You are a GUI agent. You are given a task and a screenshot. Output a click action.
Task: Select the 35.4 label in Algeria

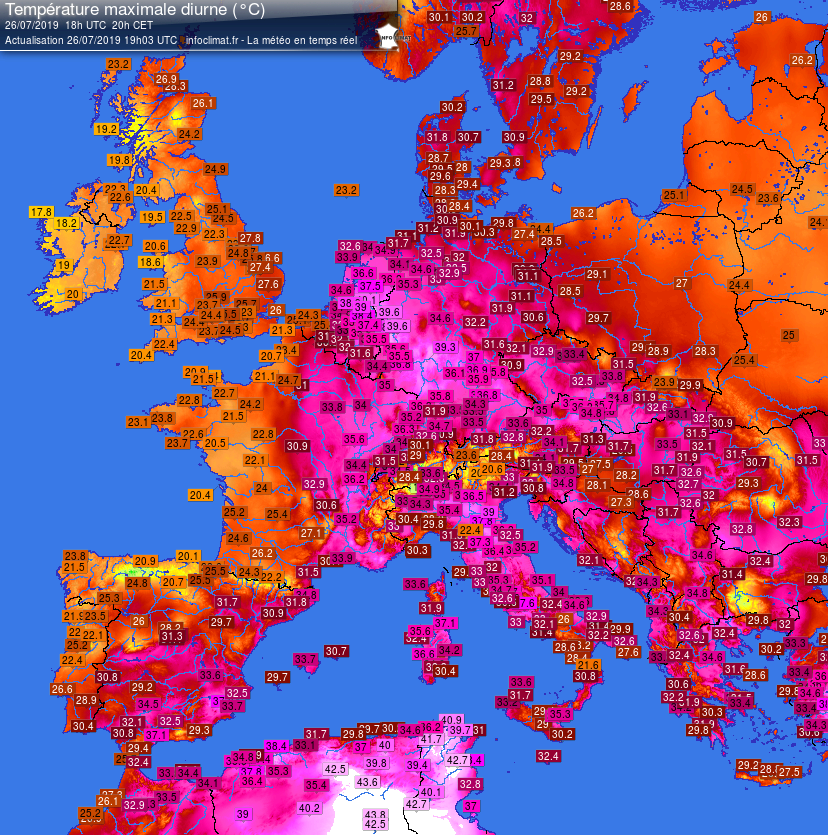point(316,785)
